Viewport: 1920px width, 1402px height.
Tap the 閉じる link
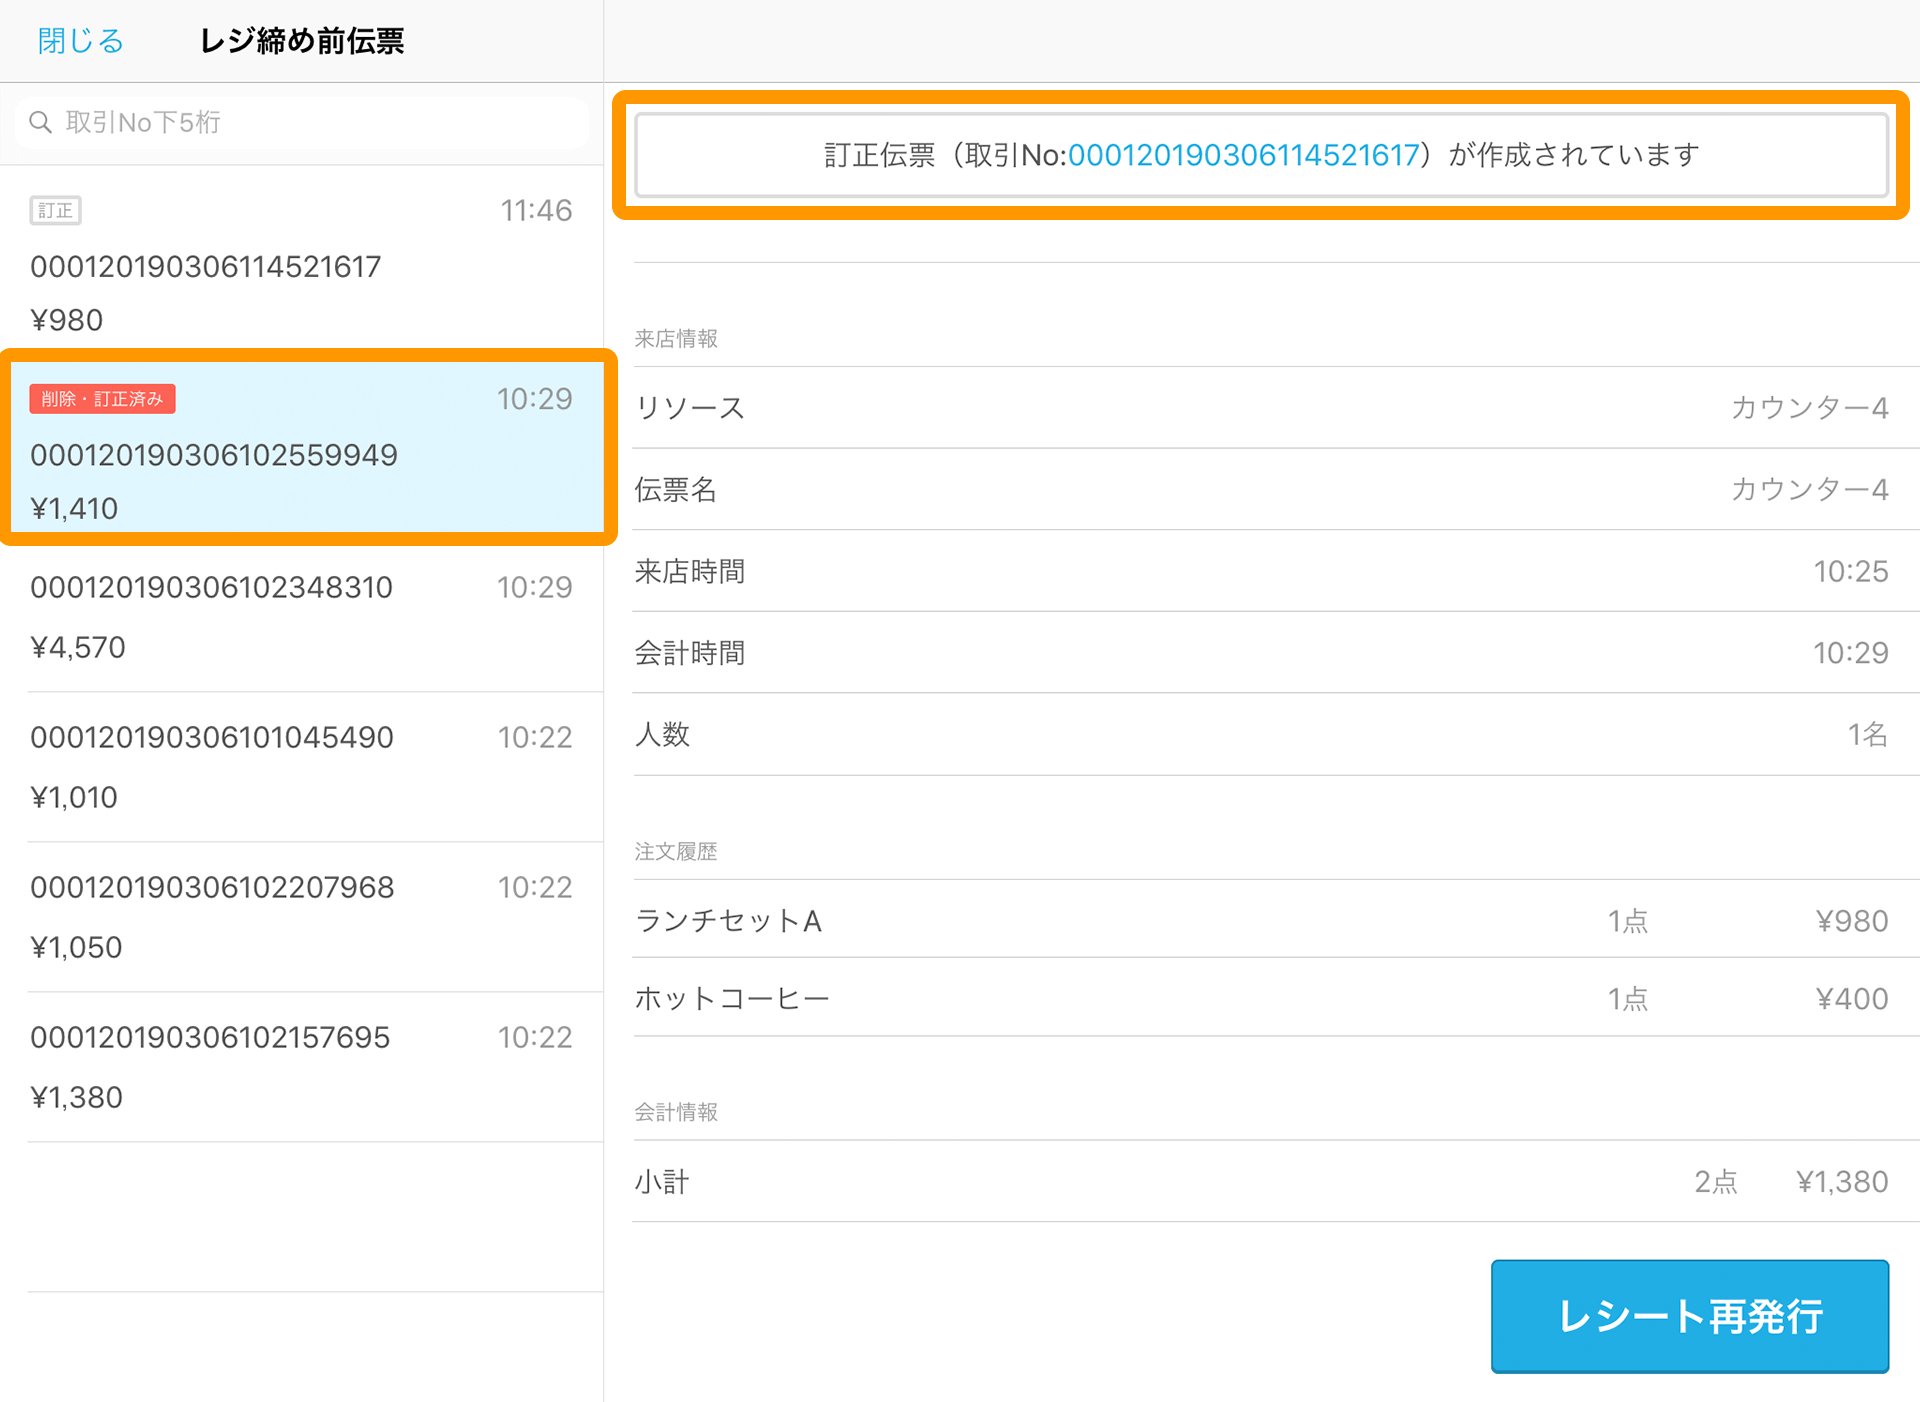coord(81,41)
